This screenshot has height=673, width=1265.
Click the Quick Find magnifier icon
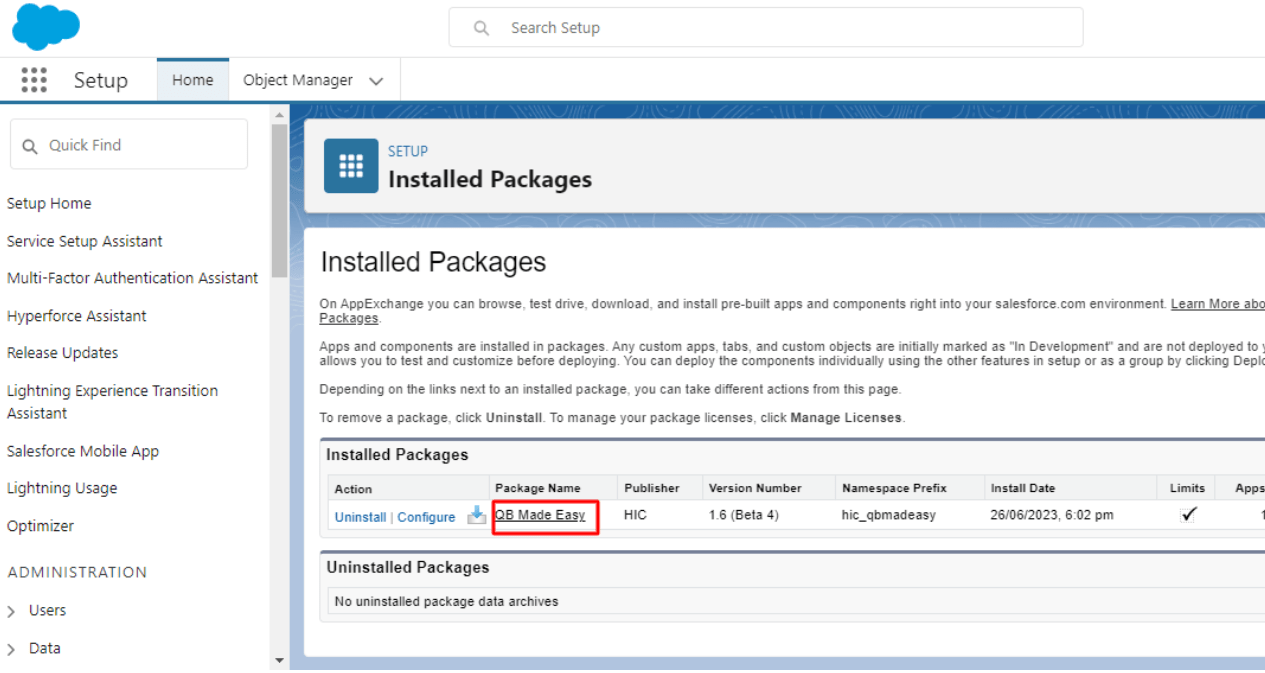tap(30, 146)
